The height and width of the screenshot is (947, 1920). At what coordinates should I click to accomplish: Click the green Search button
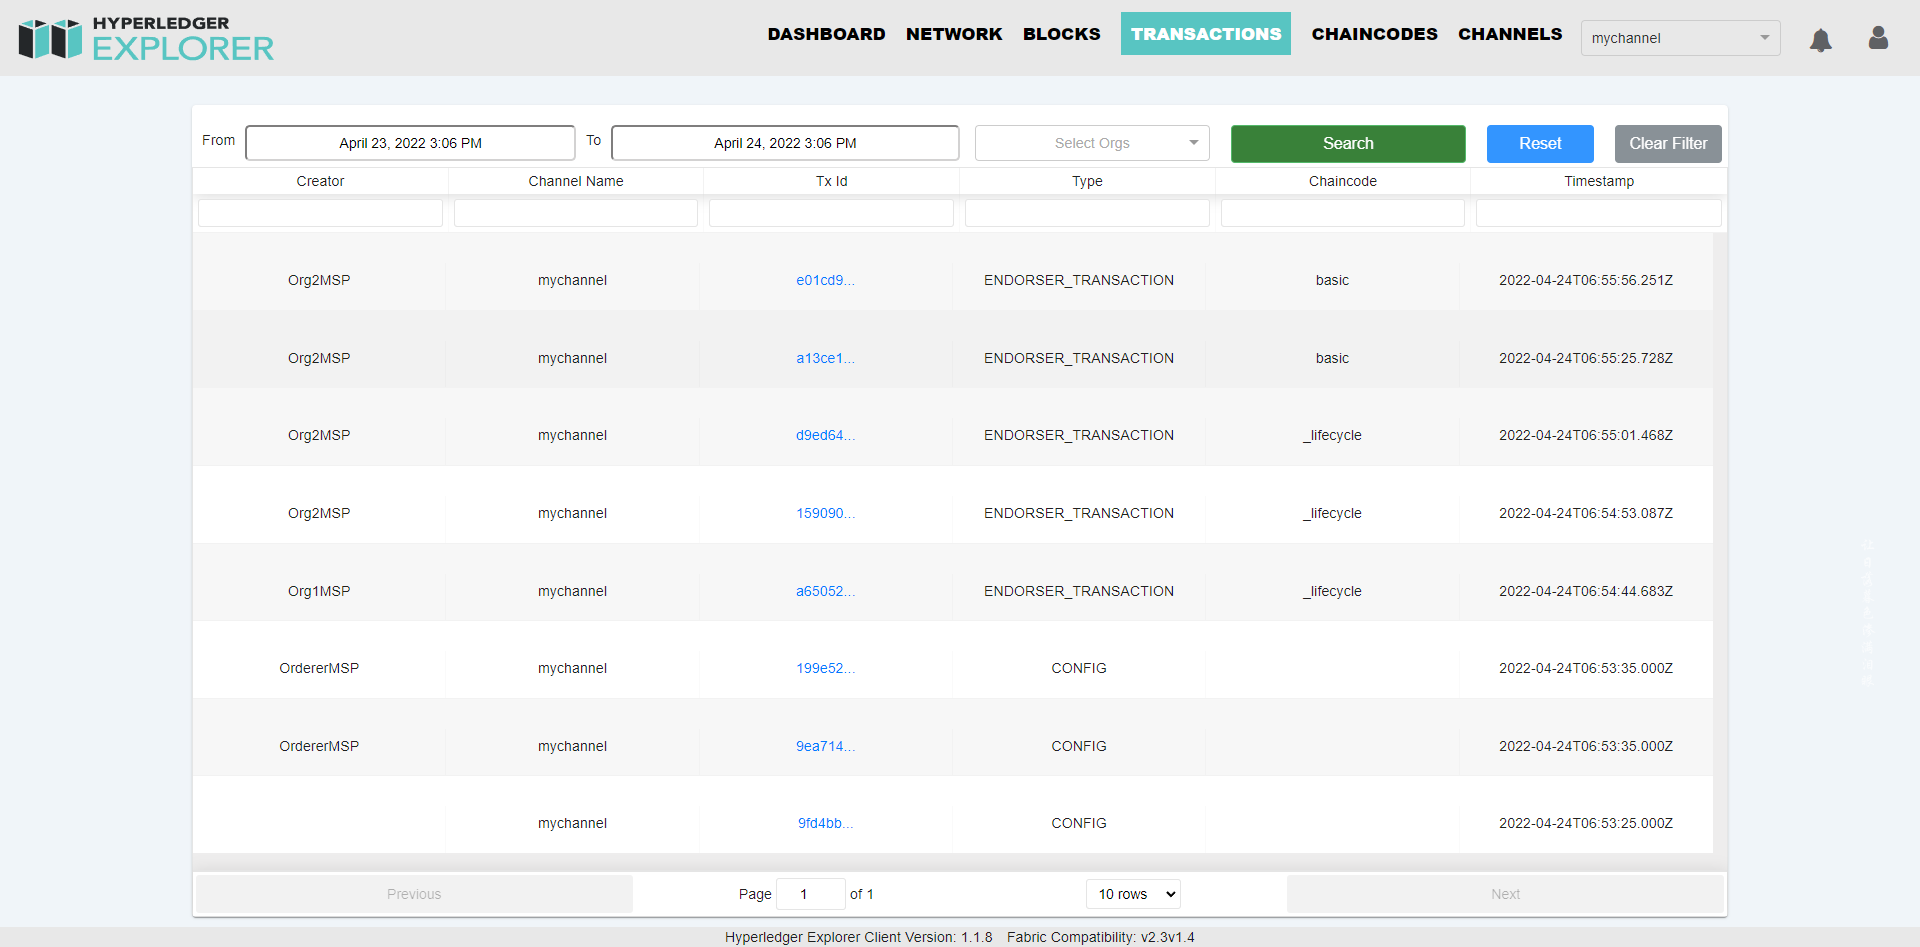click(x=1348, y=143)
